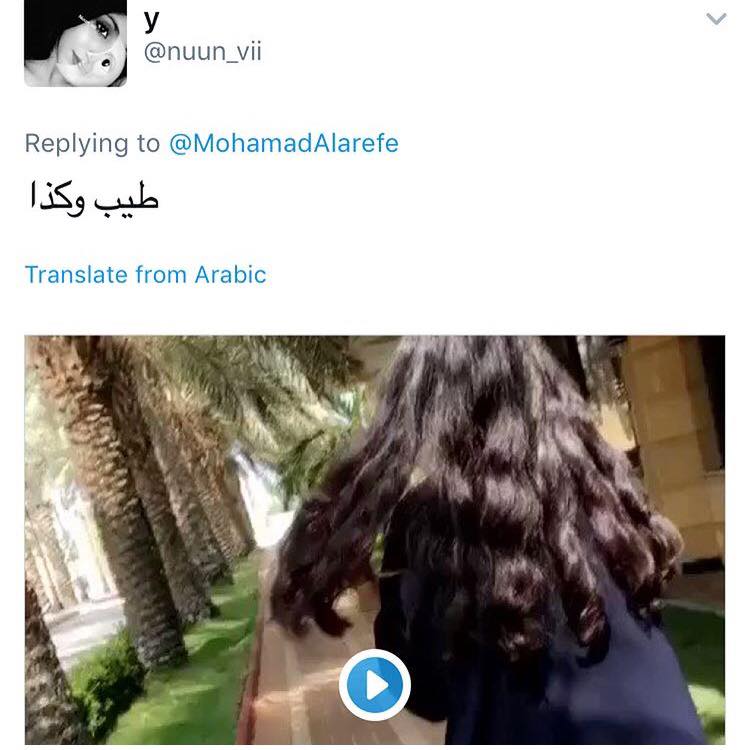Screen dimensions: 749x750
Task: Open the tweet options chevron menu
Action: coord(716,19)
